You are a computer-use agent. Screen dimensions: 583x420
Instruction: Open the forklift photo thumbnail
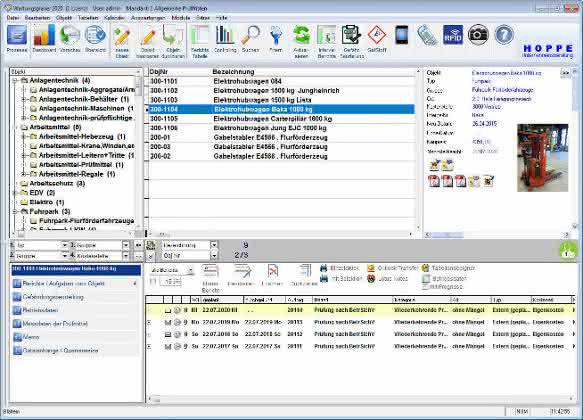(542, 158)
